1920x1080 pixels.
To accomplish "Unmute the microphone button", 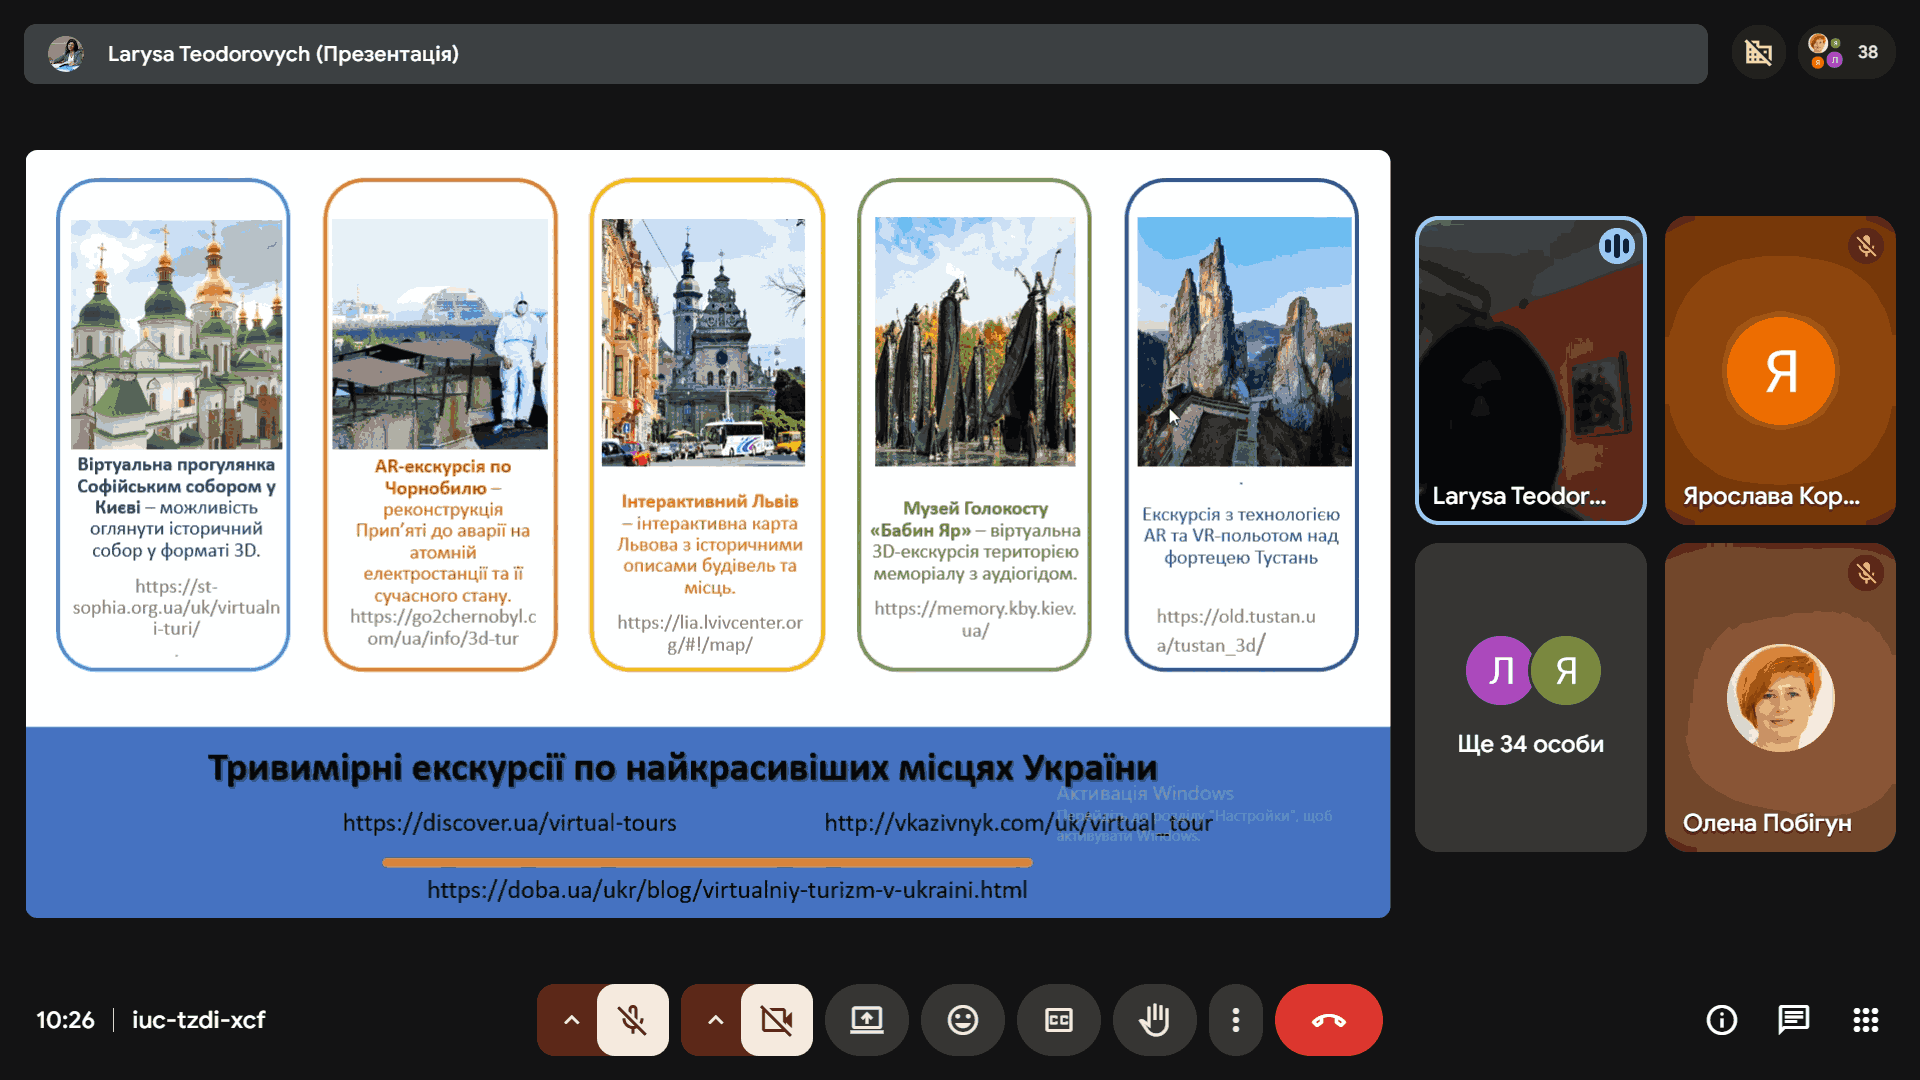I will [x=632, y=1020].
